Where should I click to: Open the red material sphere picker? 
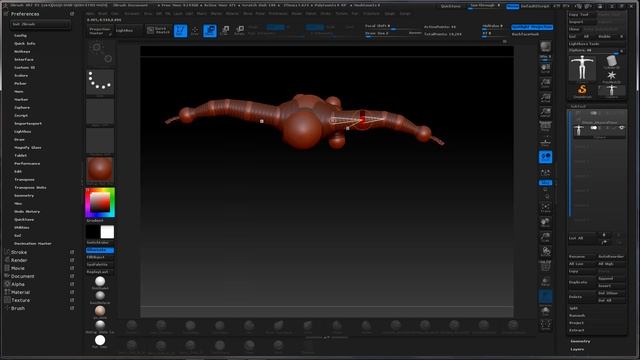point(100,169)
